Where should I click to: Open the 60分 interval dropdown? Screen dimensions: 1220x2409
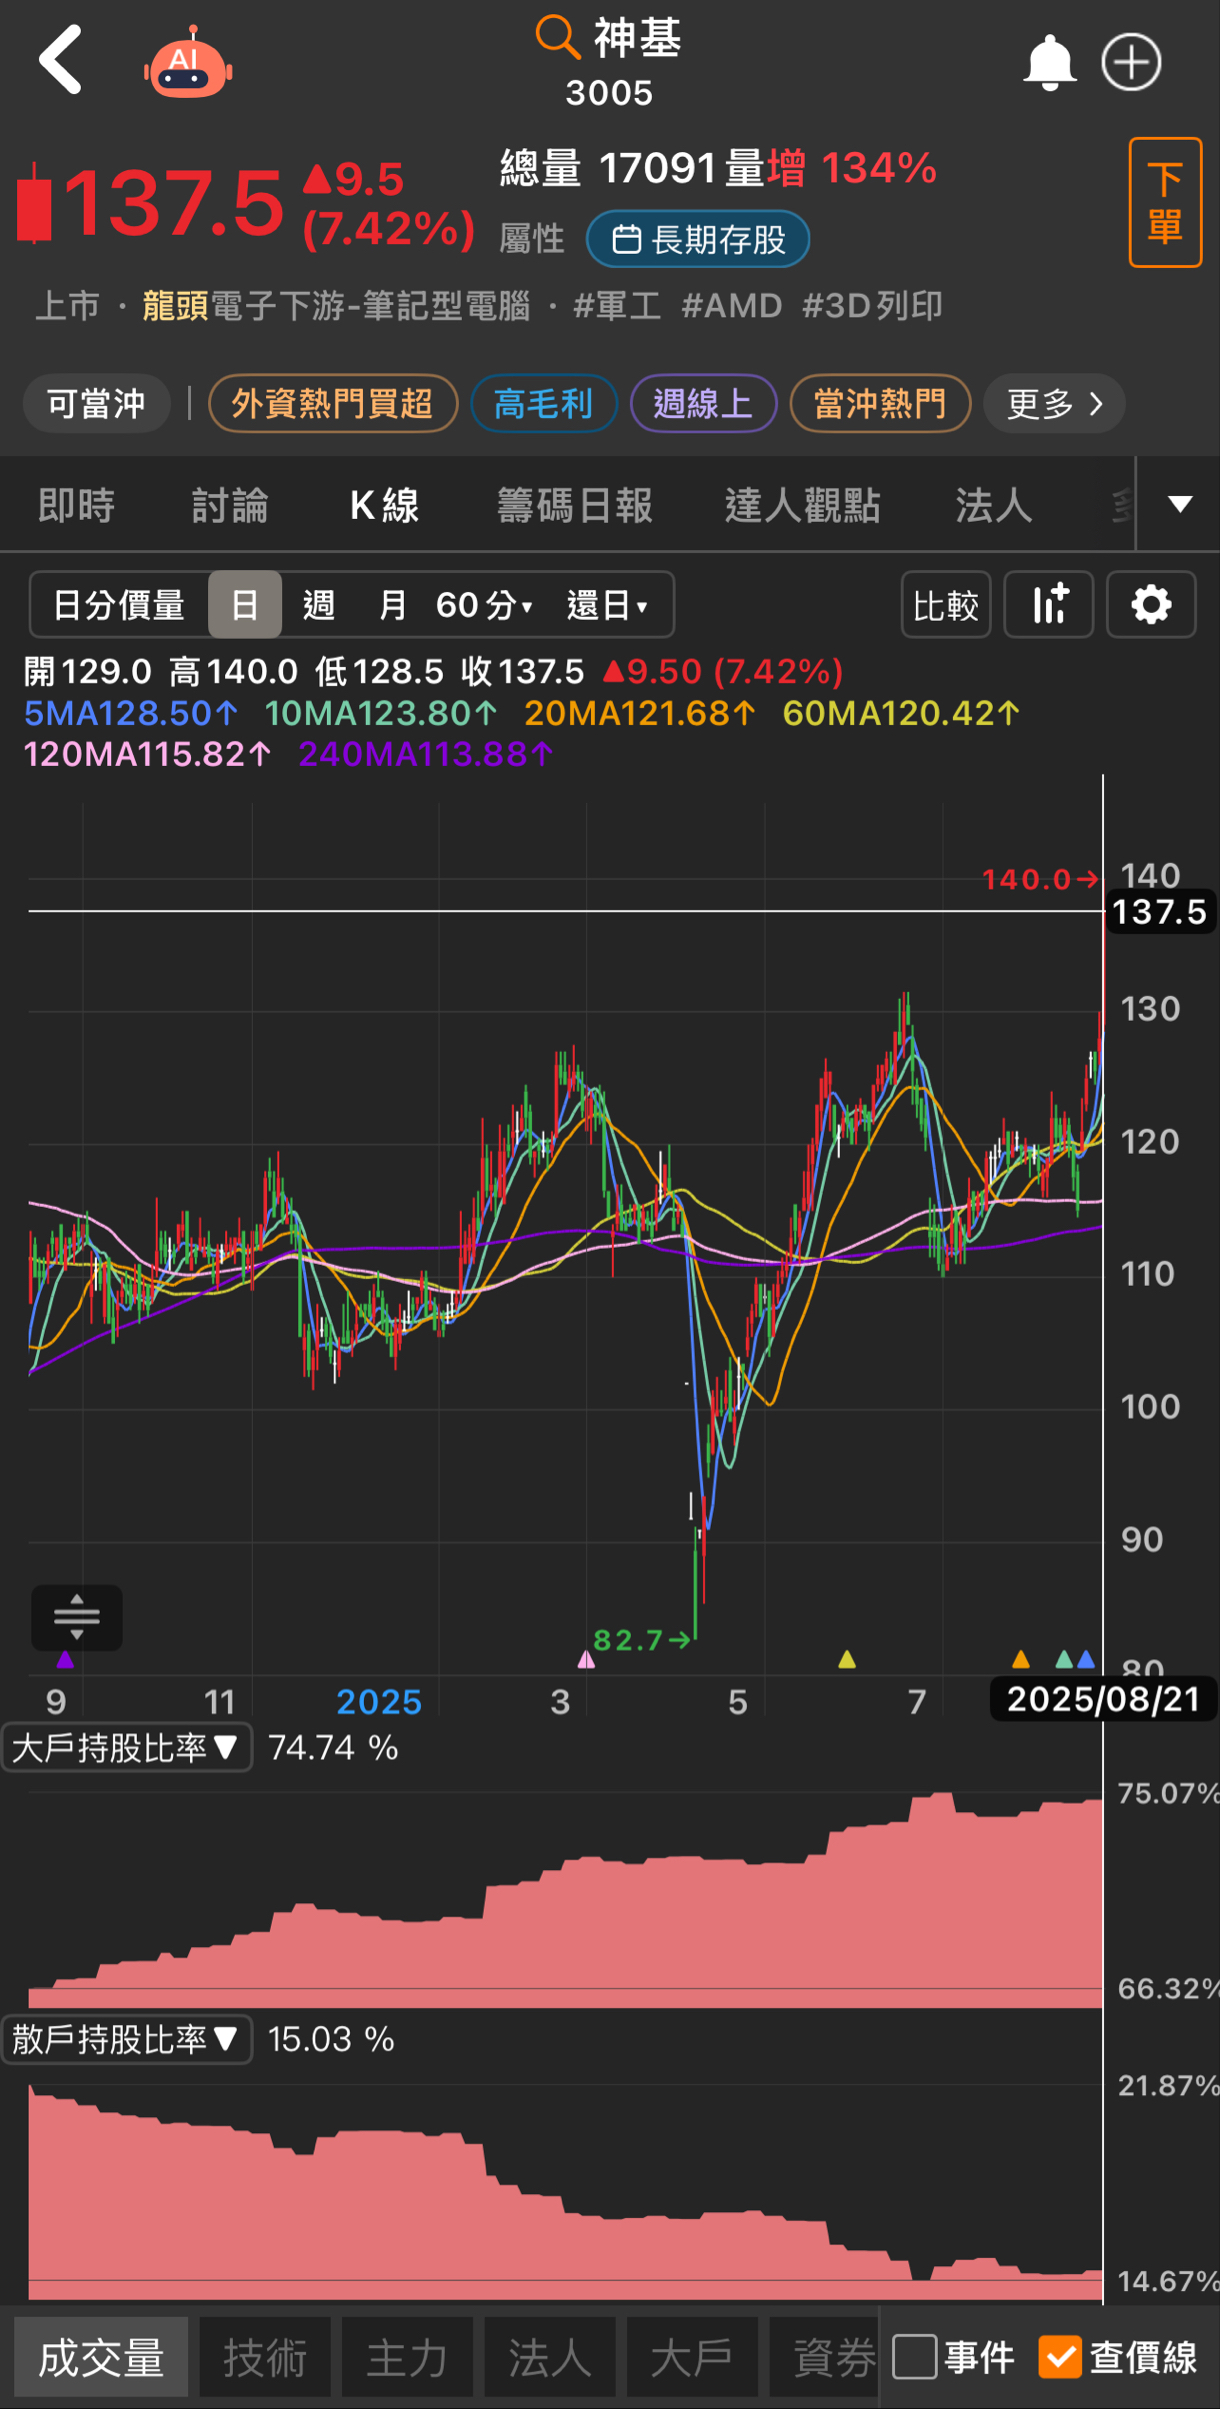(484, 605)
